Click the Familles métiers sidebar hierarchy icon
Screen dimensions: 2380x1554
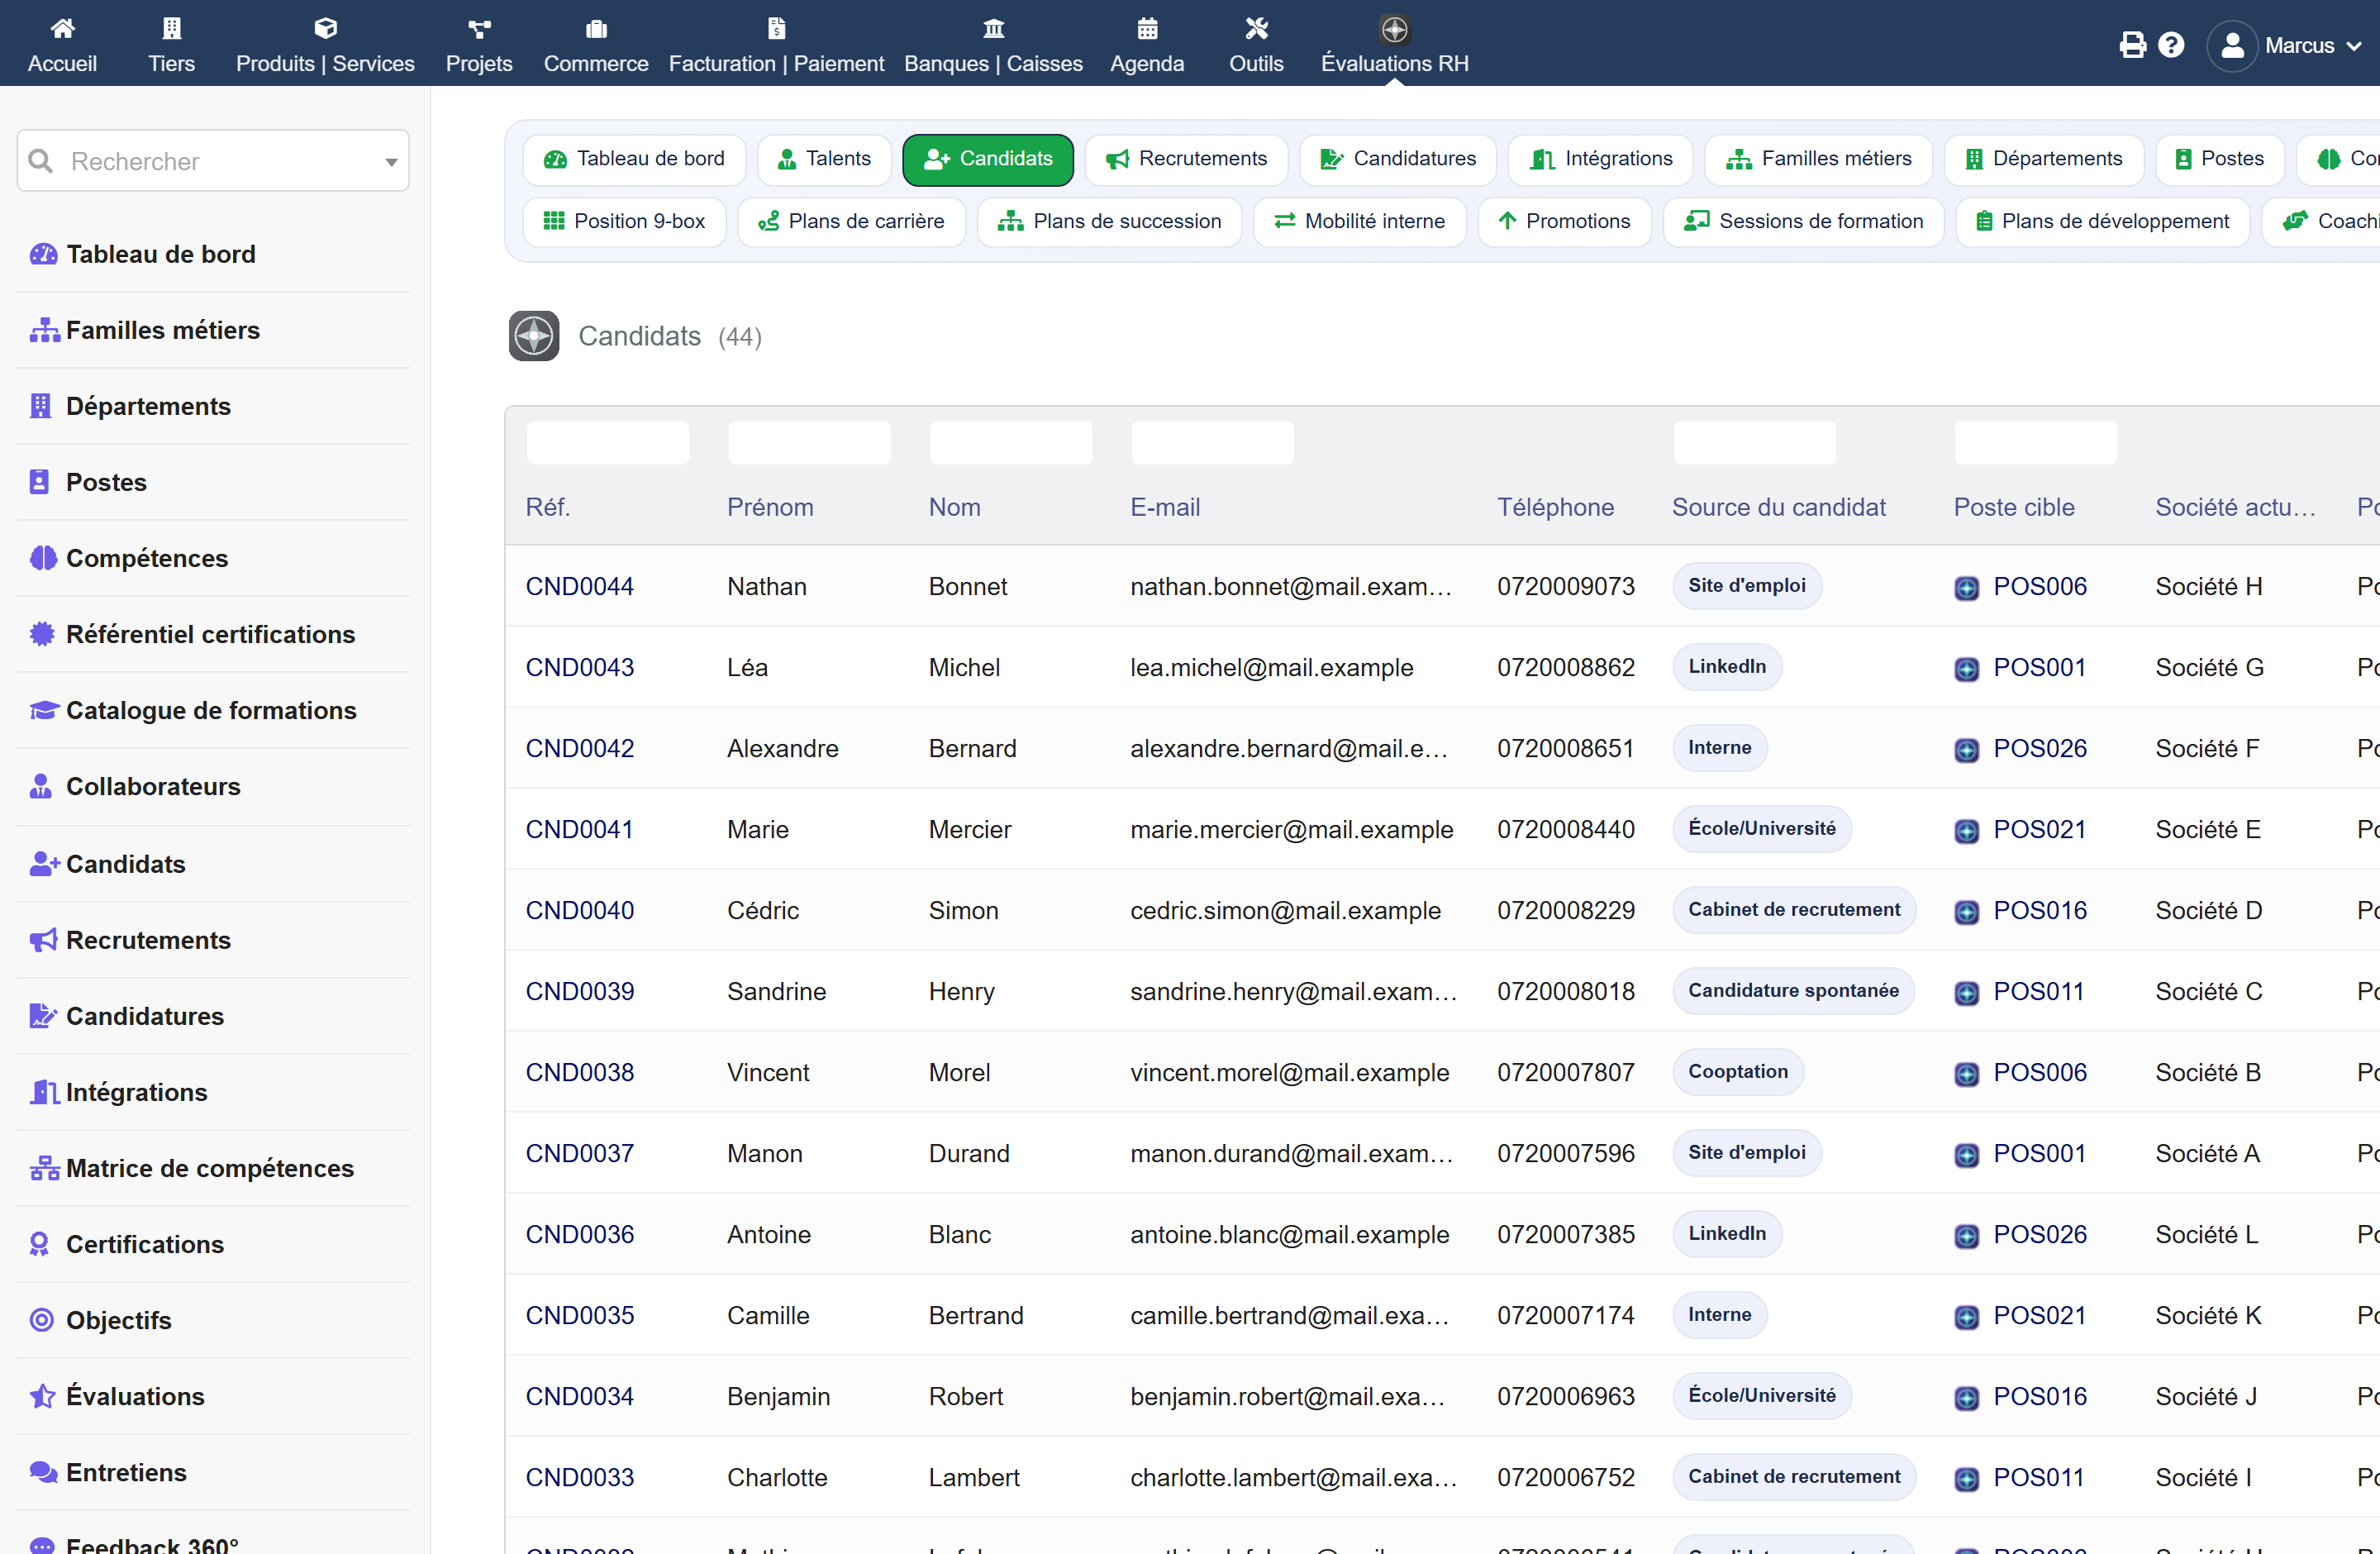(x=44, y=330)
